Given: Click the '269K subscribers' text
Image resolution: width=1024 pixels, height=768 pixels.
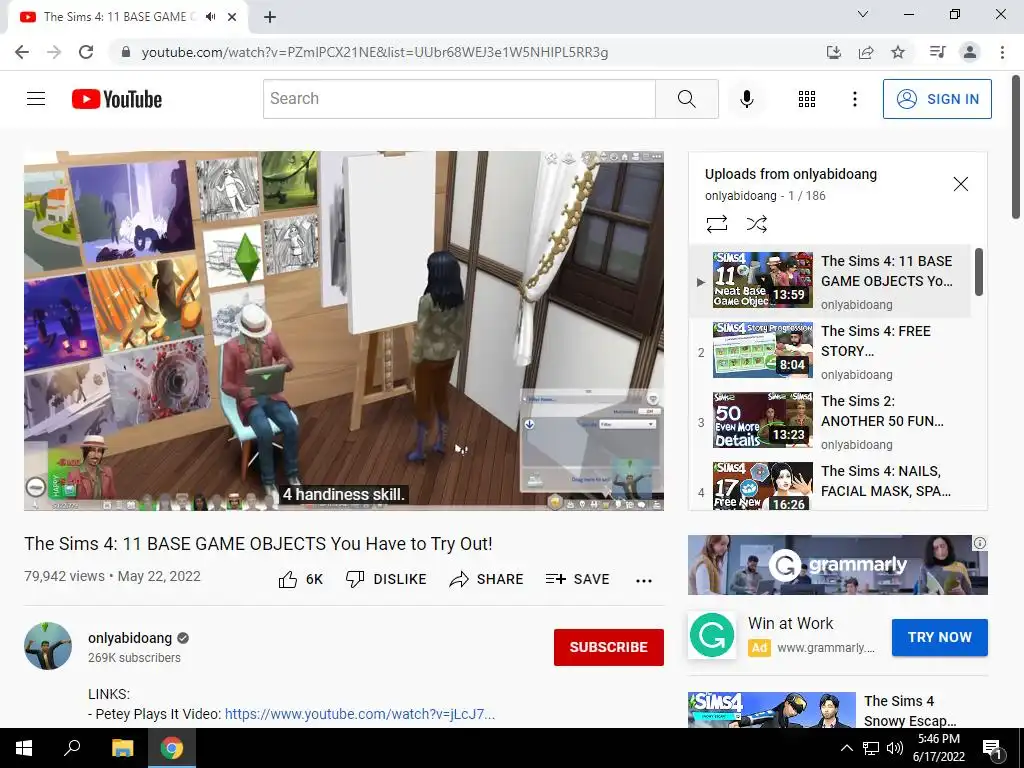Looking at the screenshot, I should pos(135,658).
